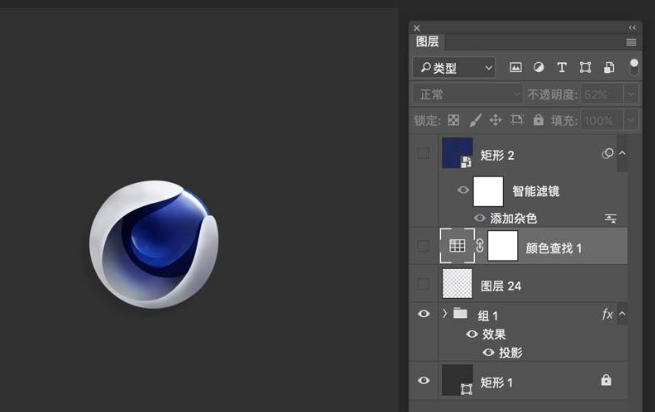
Task: Open the layers panel menu icon
Action: pos(631,42)
